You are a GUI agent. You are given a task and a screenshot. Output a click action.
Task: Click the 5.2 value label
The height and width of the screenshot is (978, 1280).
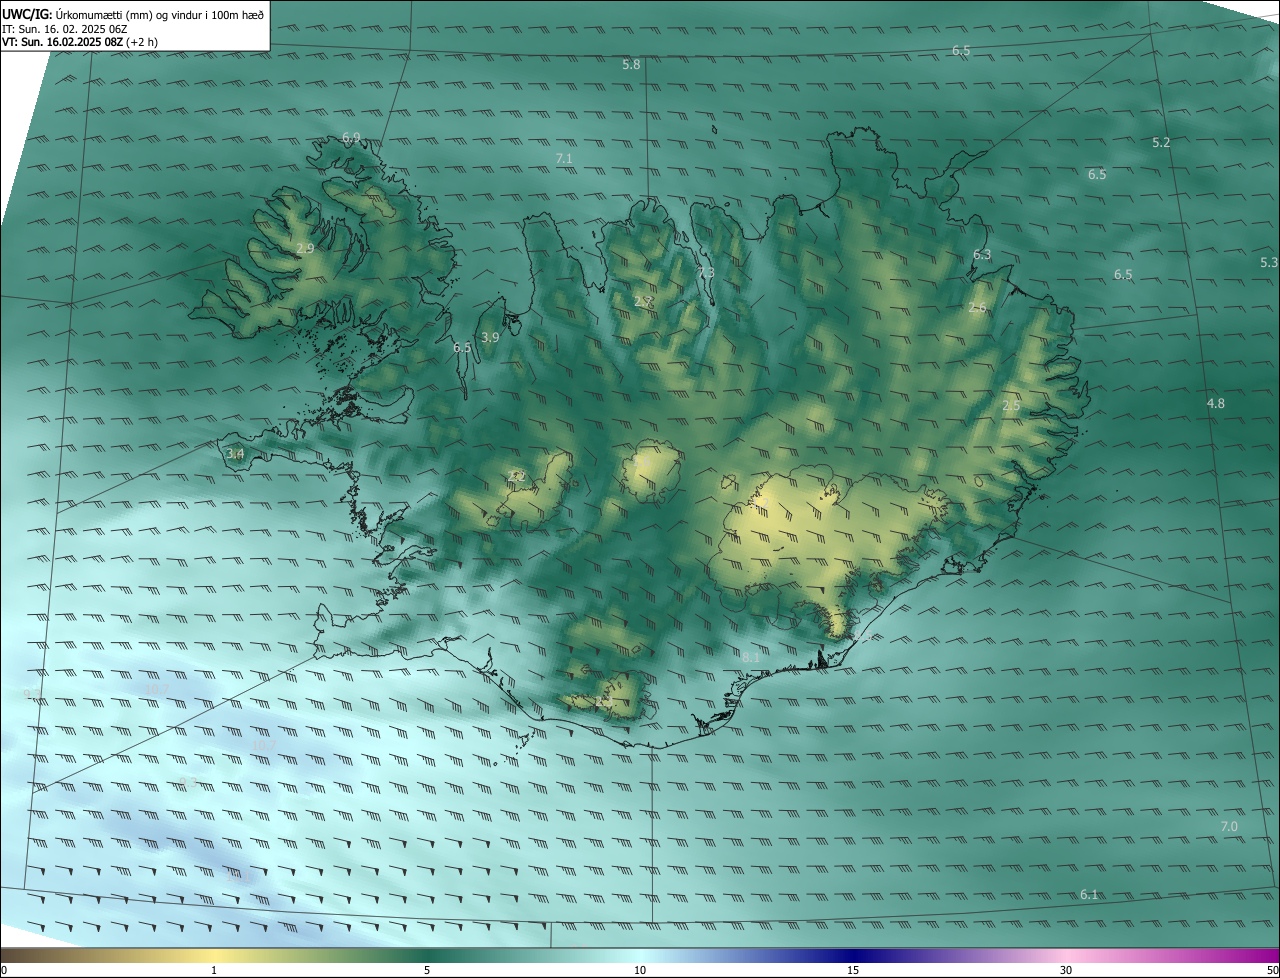1161,143
